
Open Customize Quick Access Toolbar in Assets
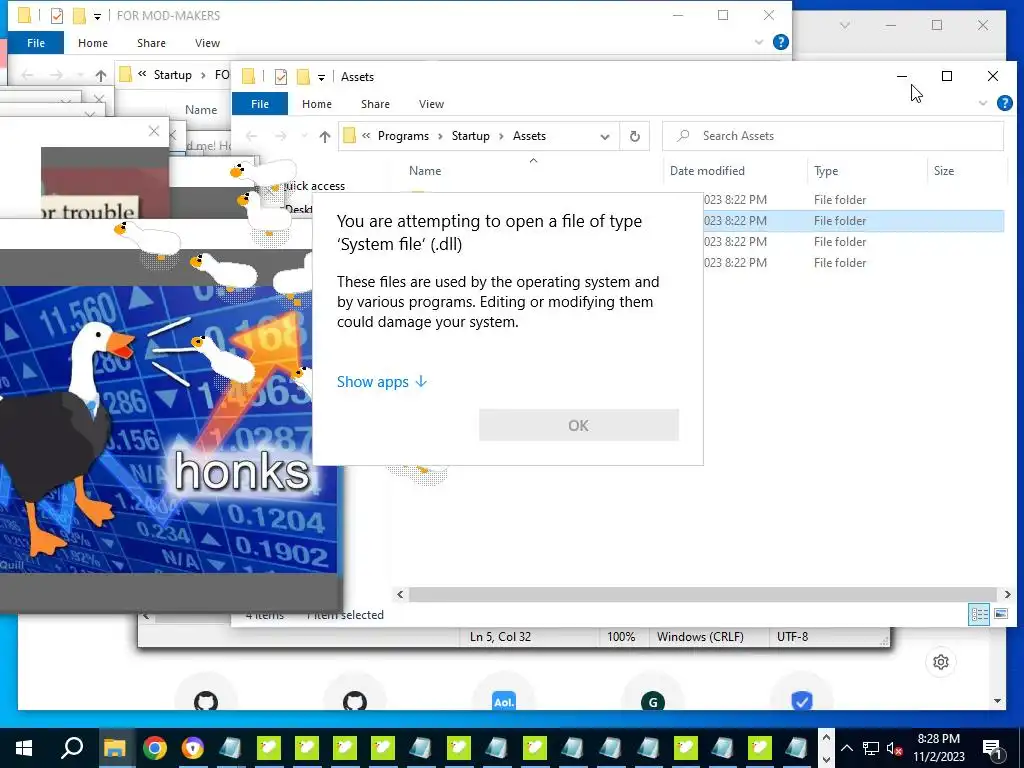321,78
